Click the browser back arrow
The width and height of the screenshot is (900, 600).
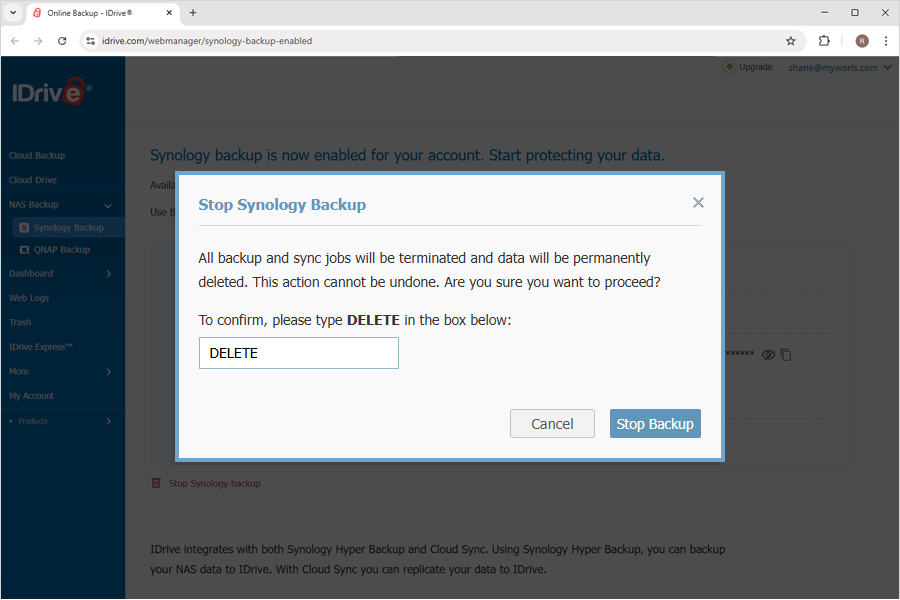pyautogui.click(x=15, y=41)
